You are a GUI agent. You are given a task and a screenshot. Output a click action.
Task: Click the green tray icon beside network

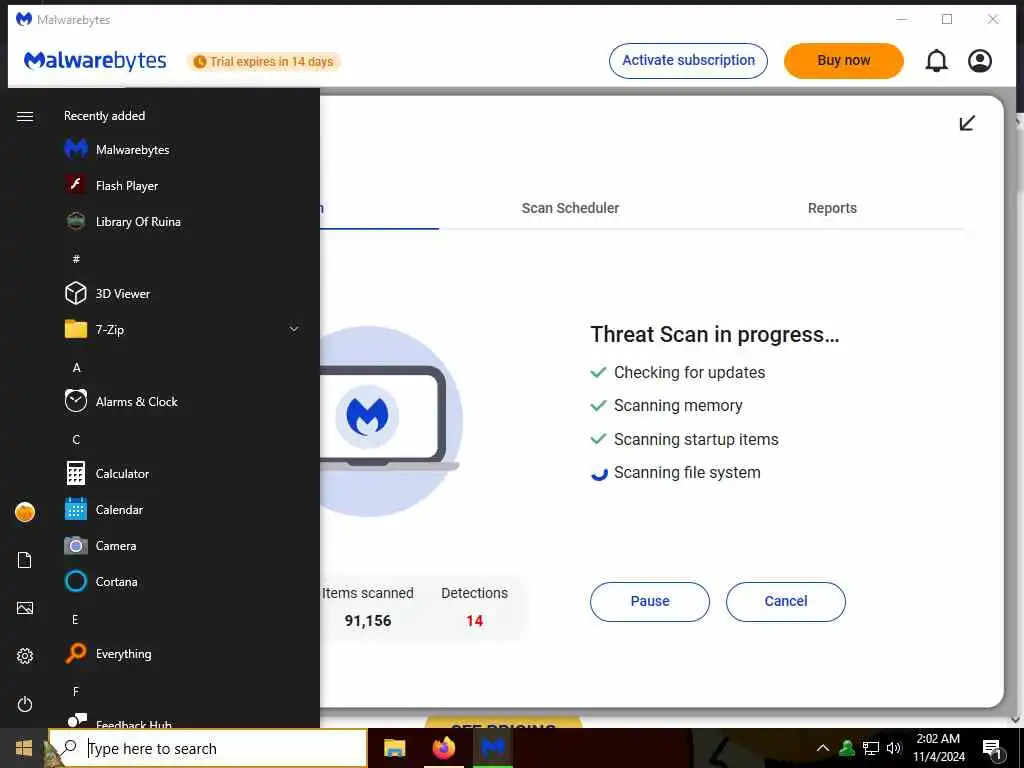coord(847,748)
